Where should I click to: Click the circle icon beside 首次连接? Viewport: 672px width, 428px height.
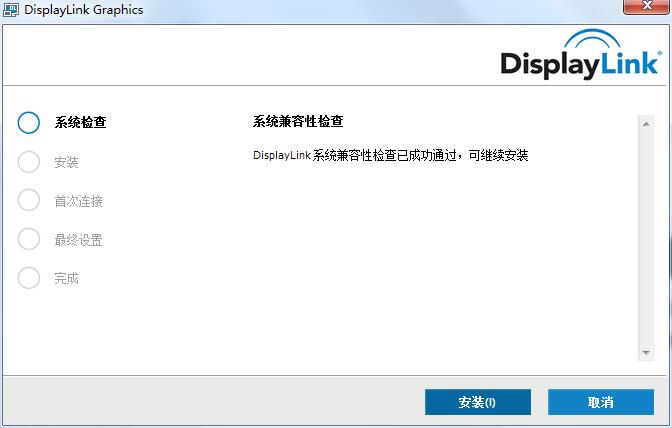pyautogui.click(x=29, y=201)
